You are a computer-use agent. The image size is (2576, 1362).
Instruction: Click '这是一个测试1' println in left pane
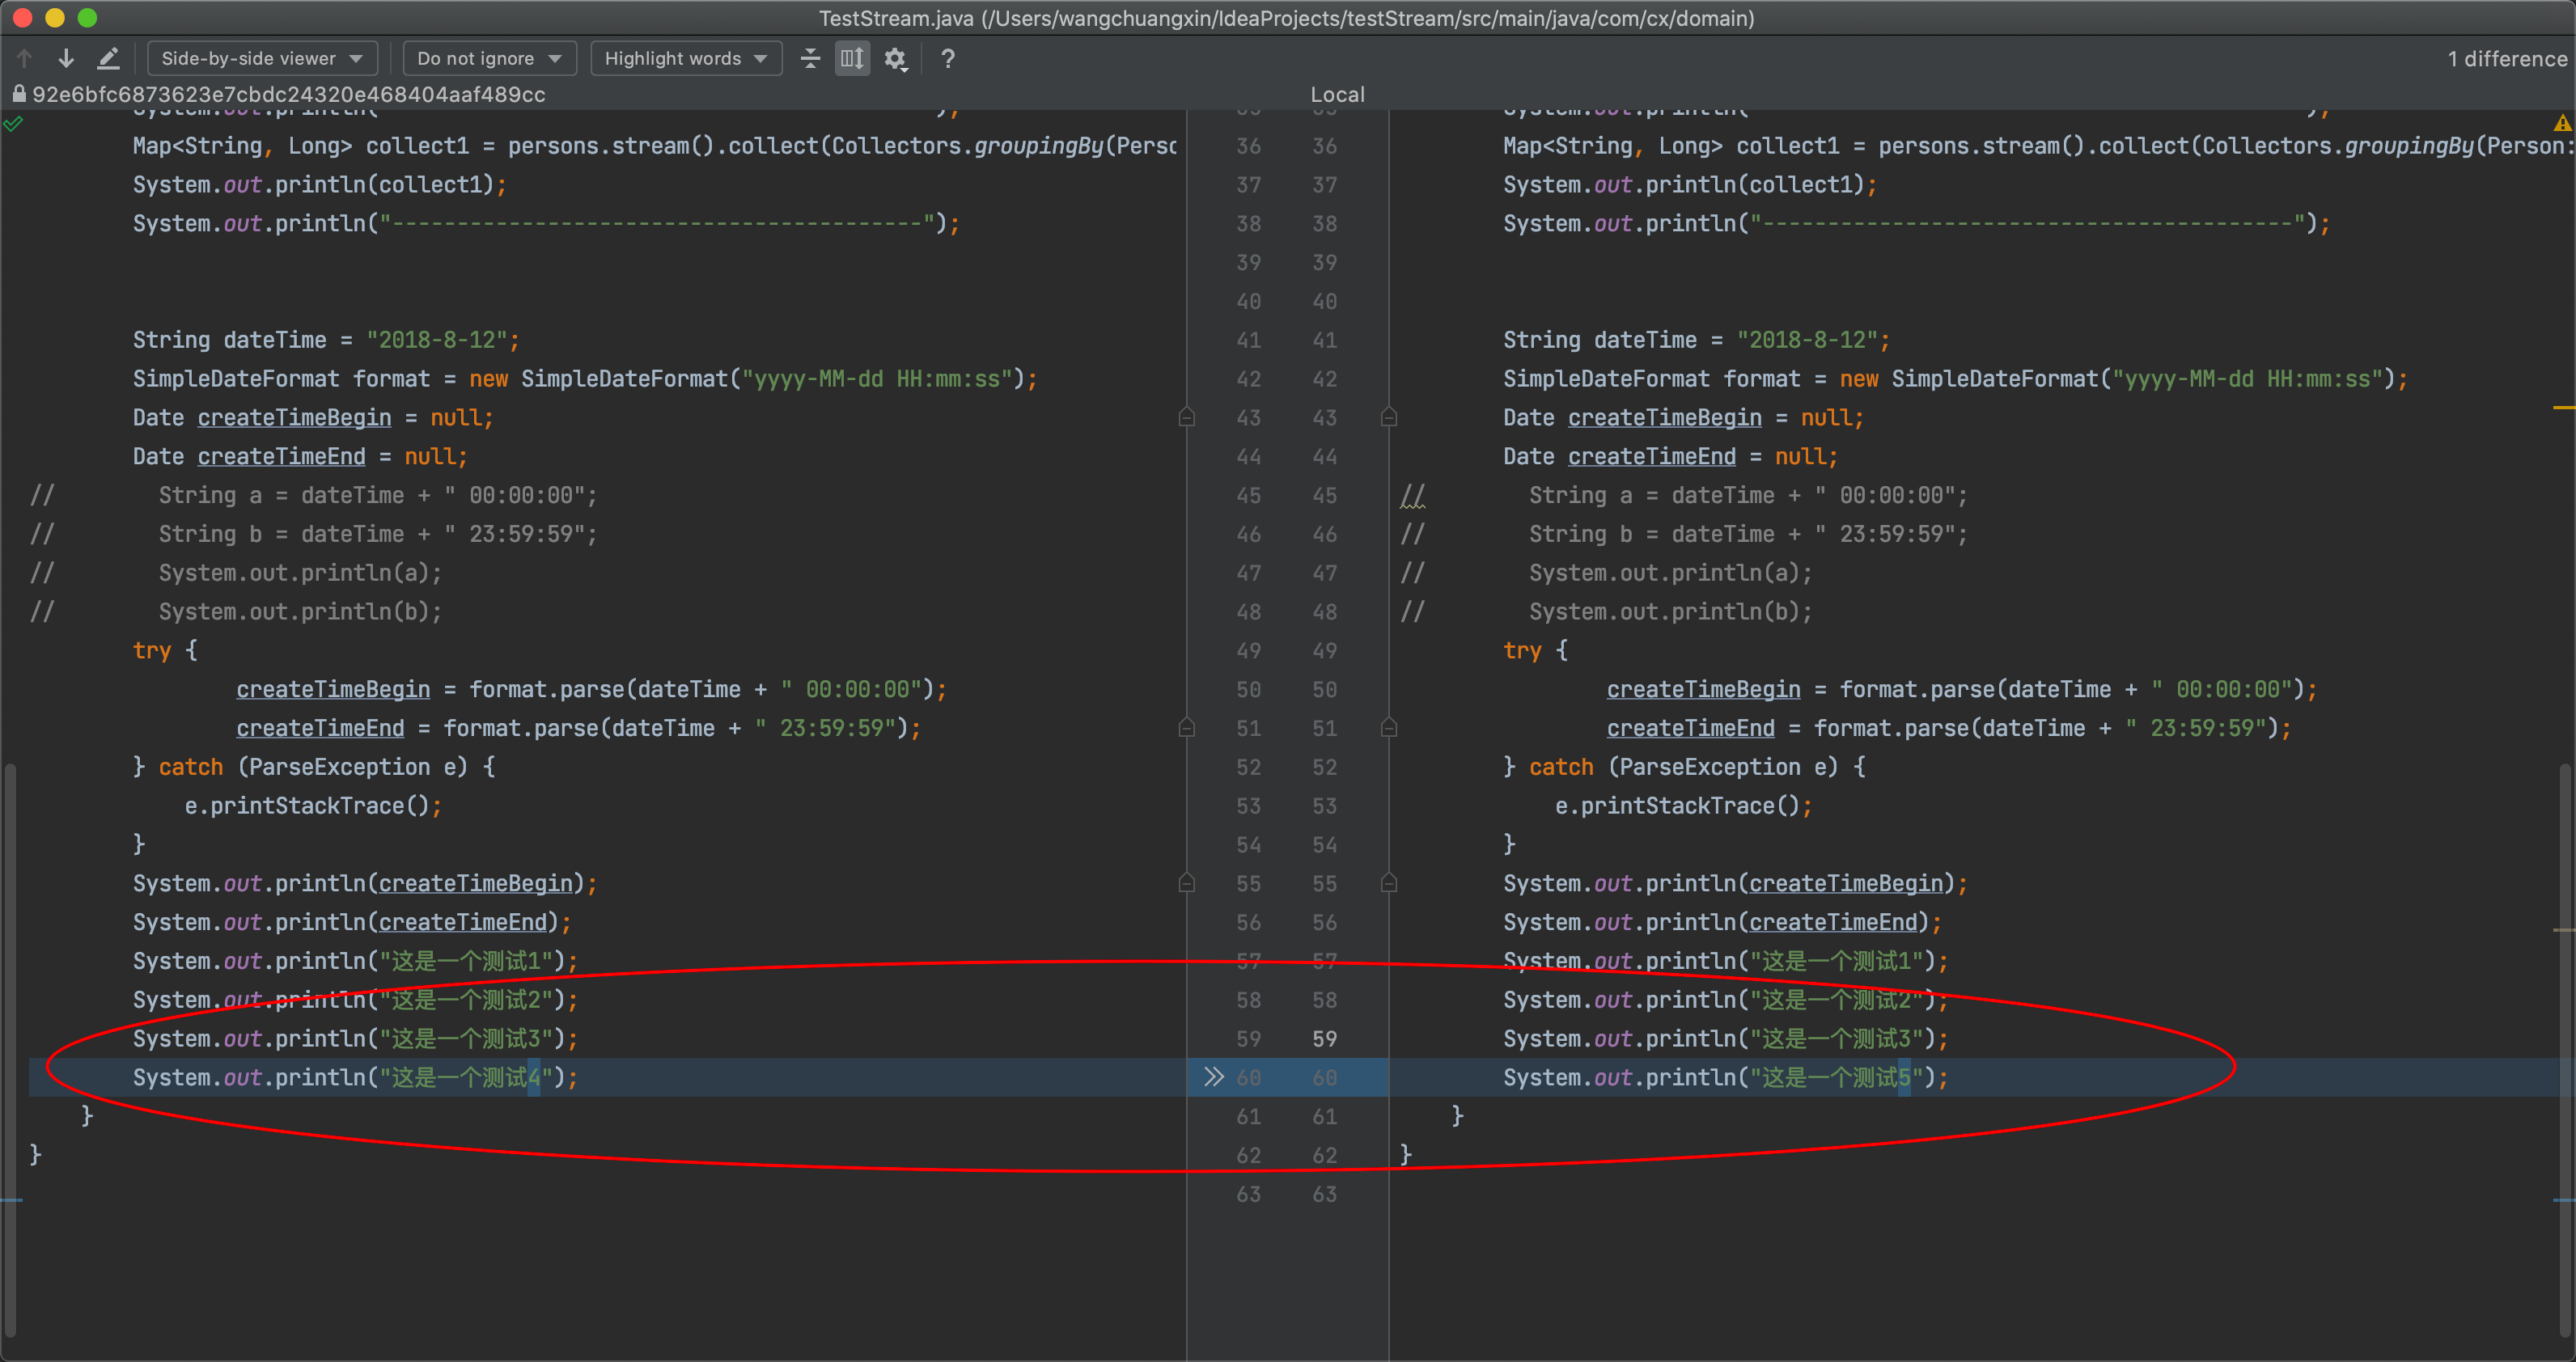pyautogui.click(x=355, y=961)
